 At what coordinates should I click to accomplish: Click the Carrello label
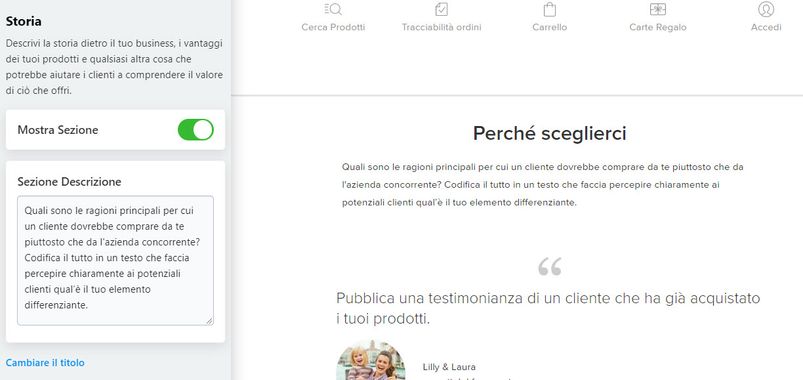[x=550, y=27]
